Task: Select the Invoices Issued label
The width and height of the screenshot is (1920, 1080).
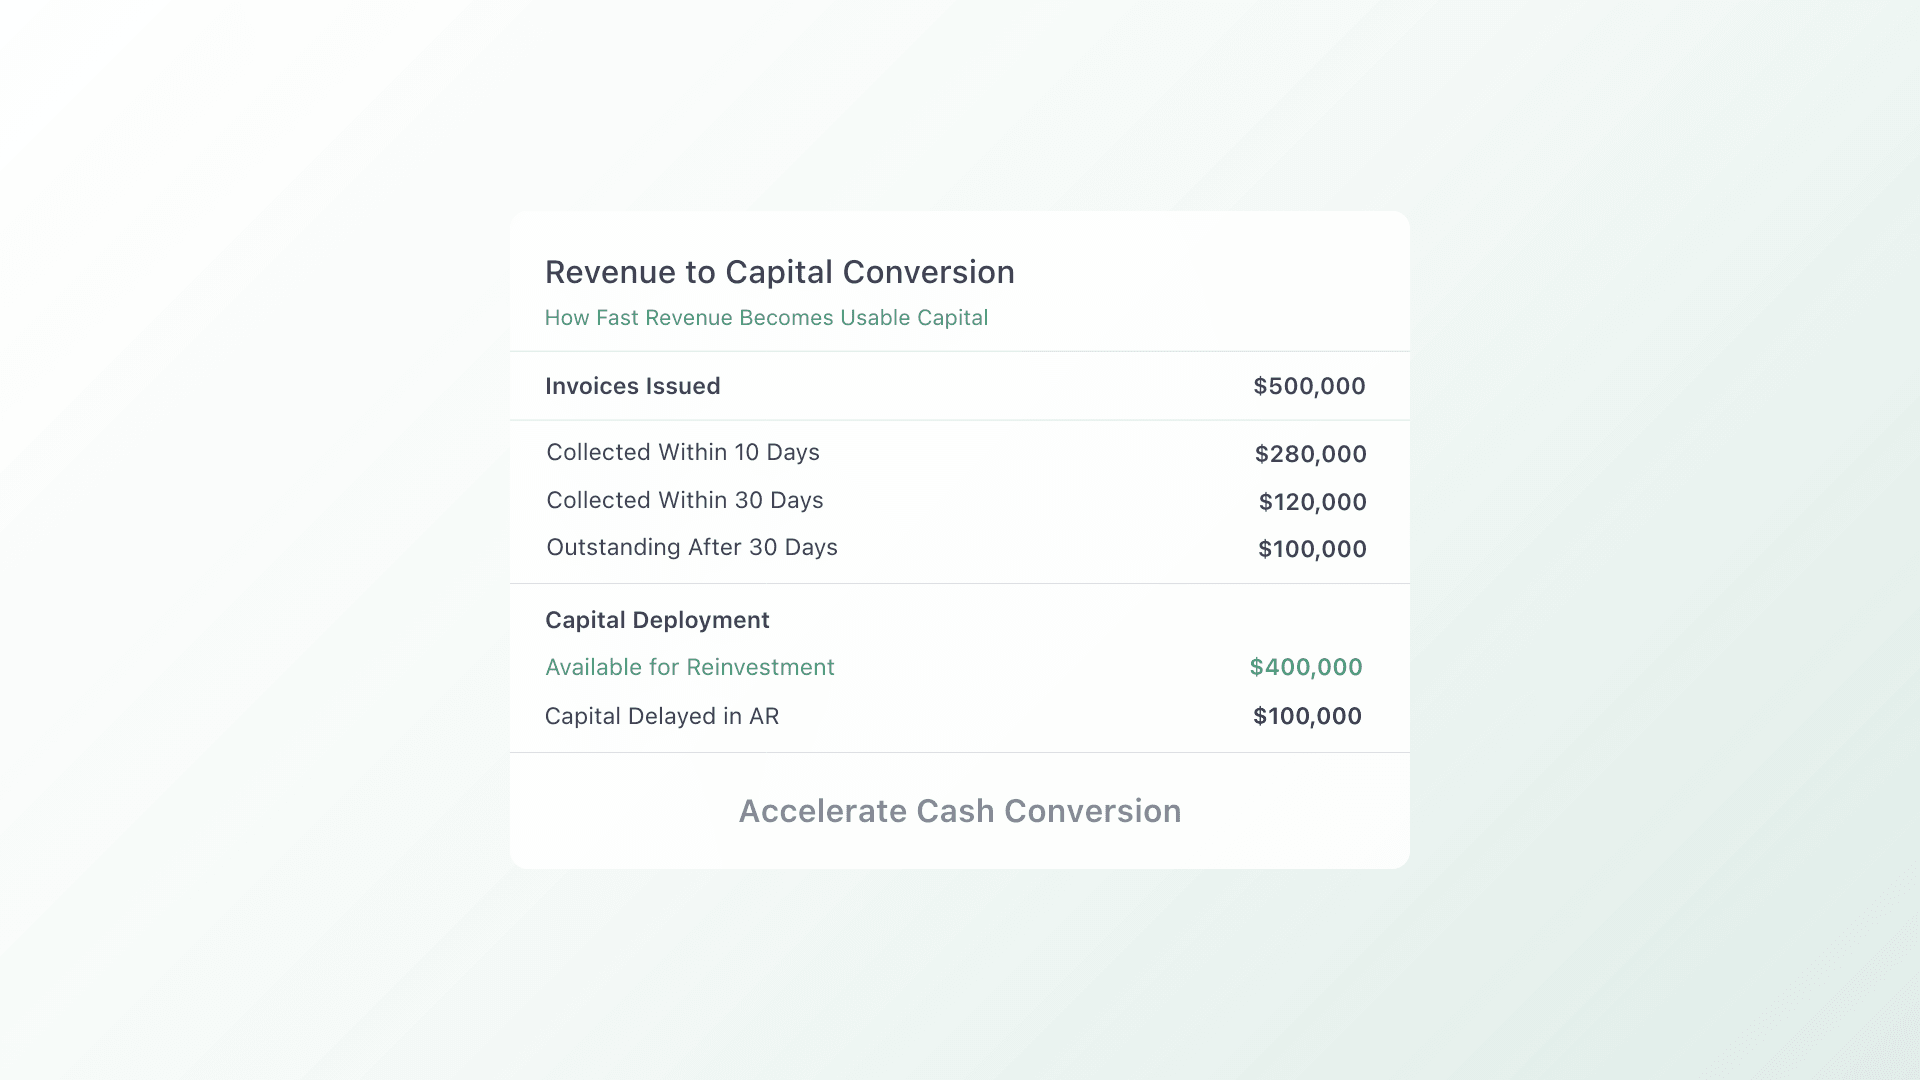Action: click(x=632, y=386)
